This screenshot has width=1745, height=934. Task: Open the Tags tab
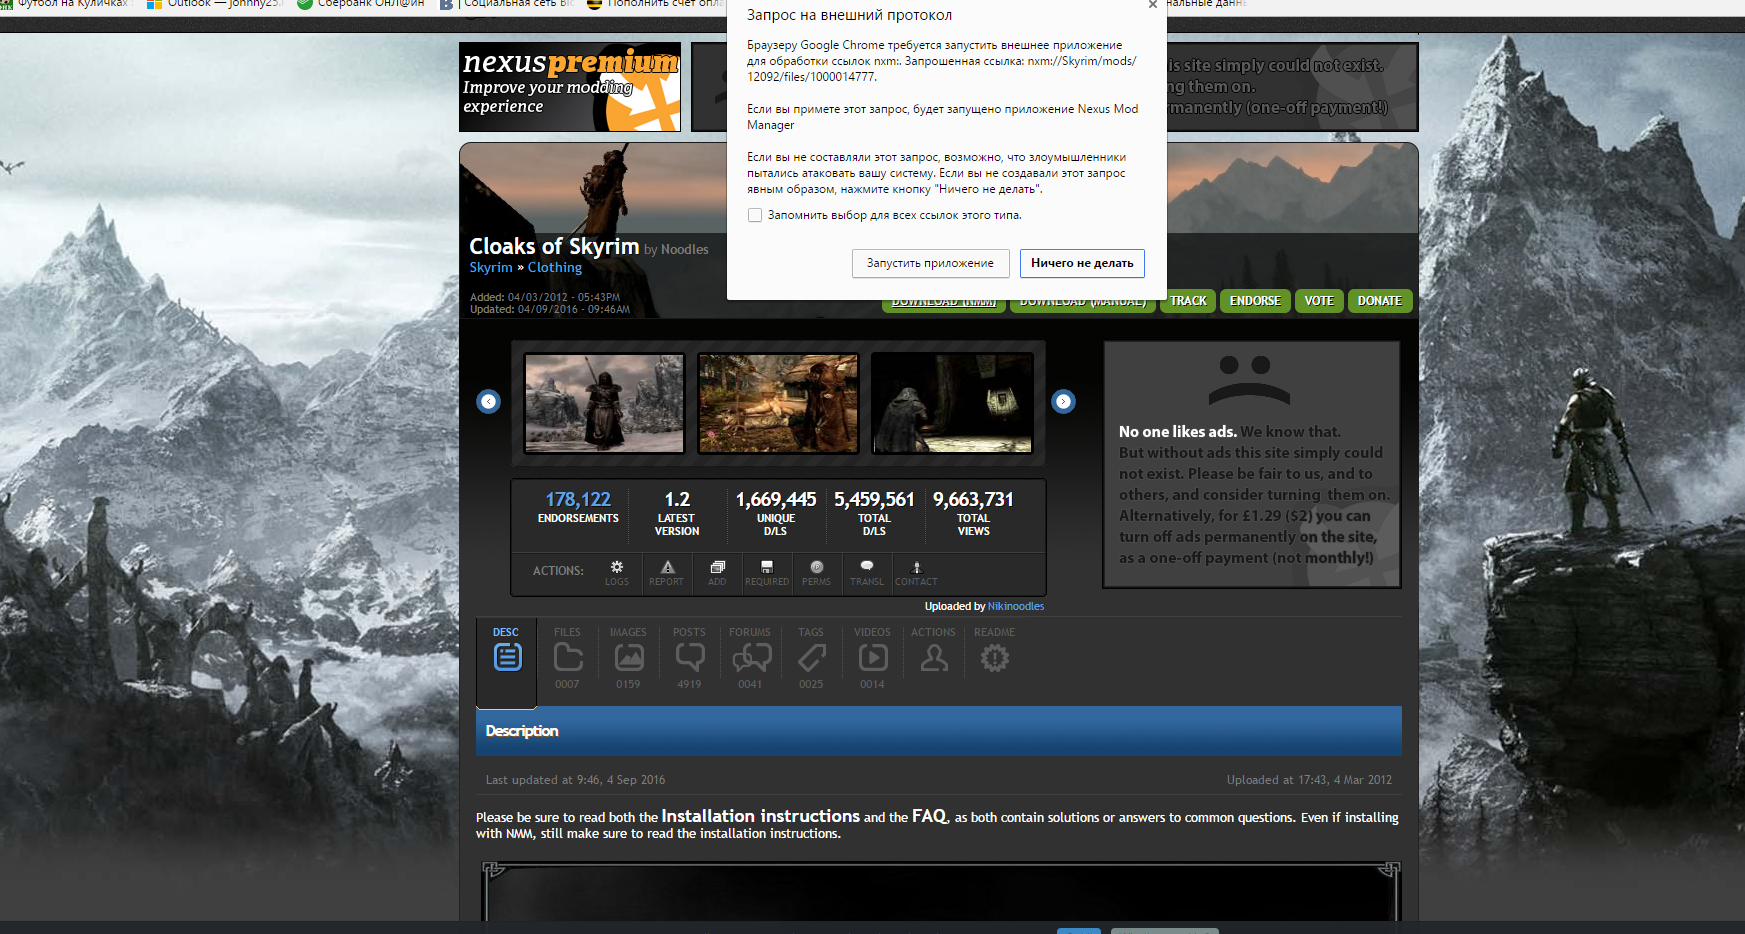811,659
